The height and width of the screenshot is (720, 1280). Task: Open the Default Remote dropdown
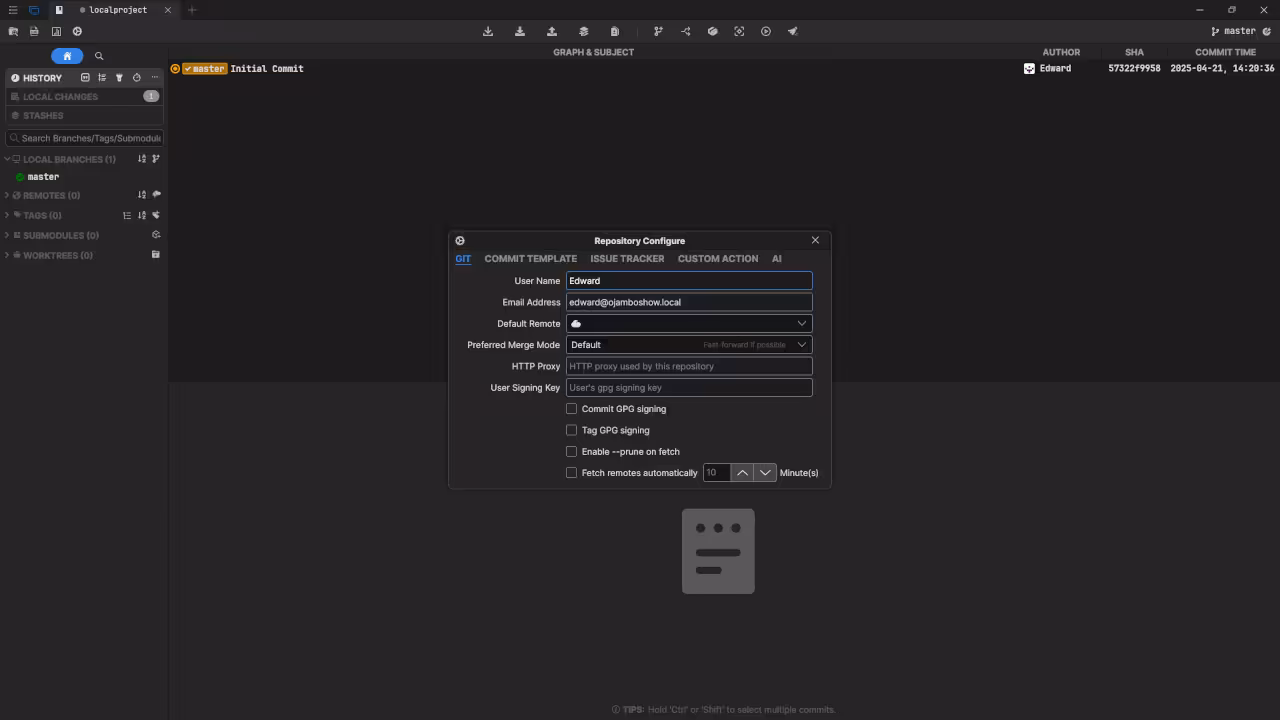689,323
